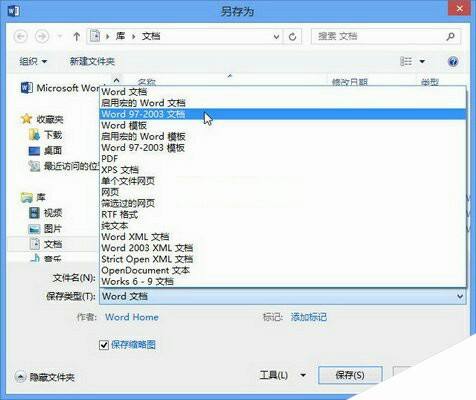Click the Word icon in title bar
The width and height of the screenshot is (476, 400).
pyautogui.click(x=13, y=11)
